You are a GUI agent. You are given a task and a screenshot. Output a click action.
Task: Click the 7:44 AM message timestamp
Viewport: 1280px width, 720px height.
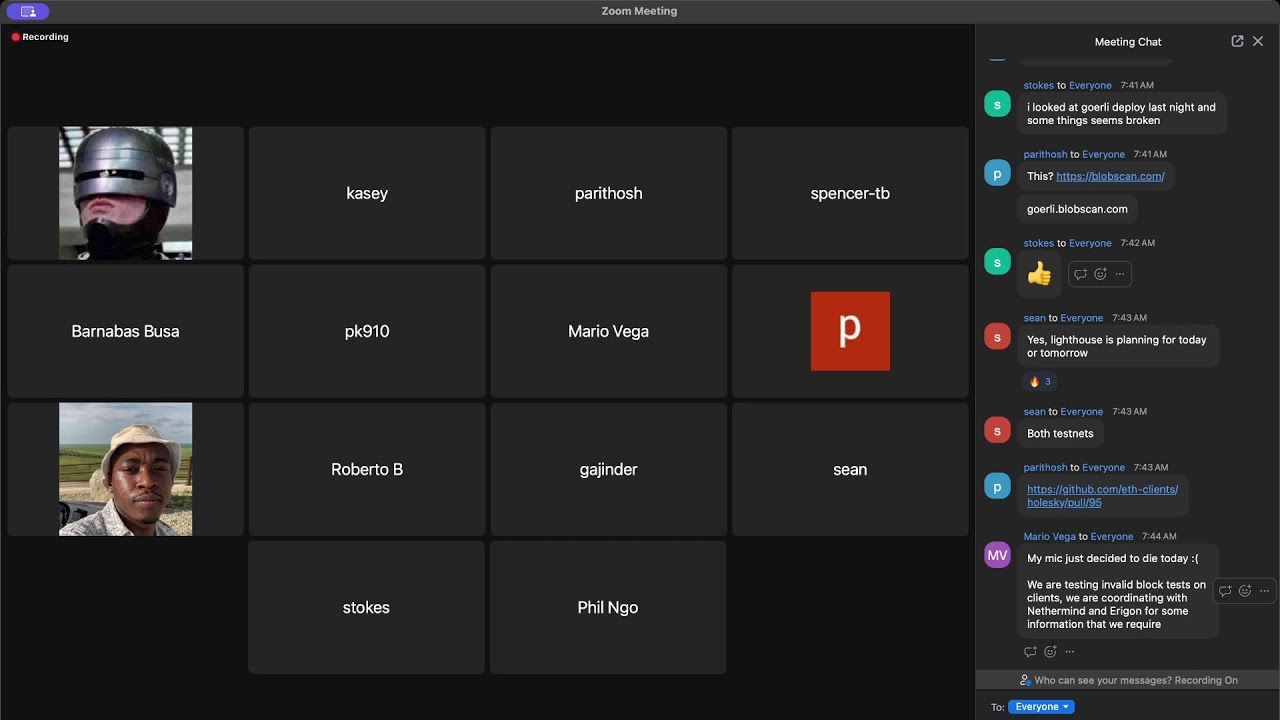tap(1159, 536)
